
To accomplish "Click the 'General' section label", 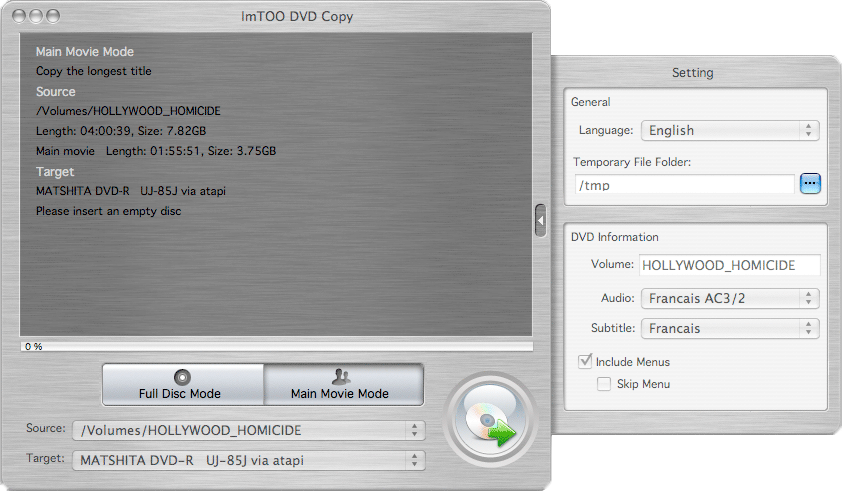I will pos(590,102).
